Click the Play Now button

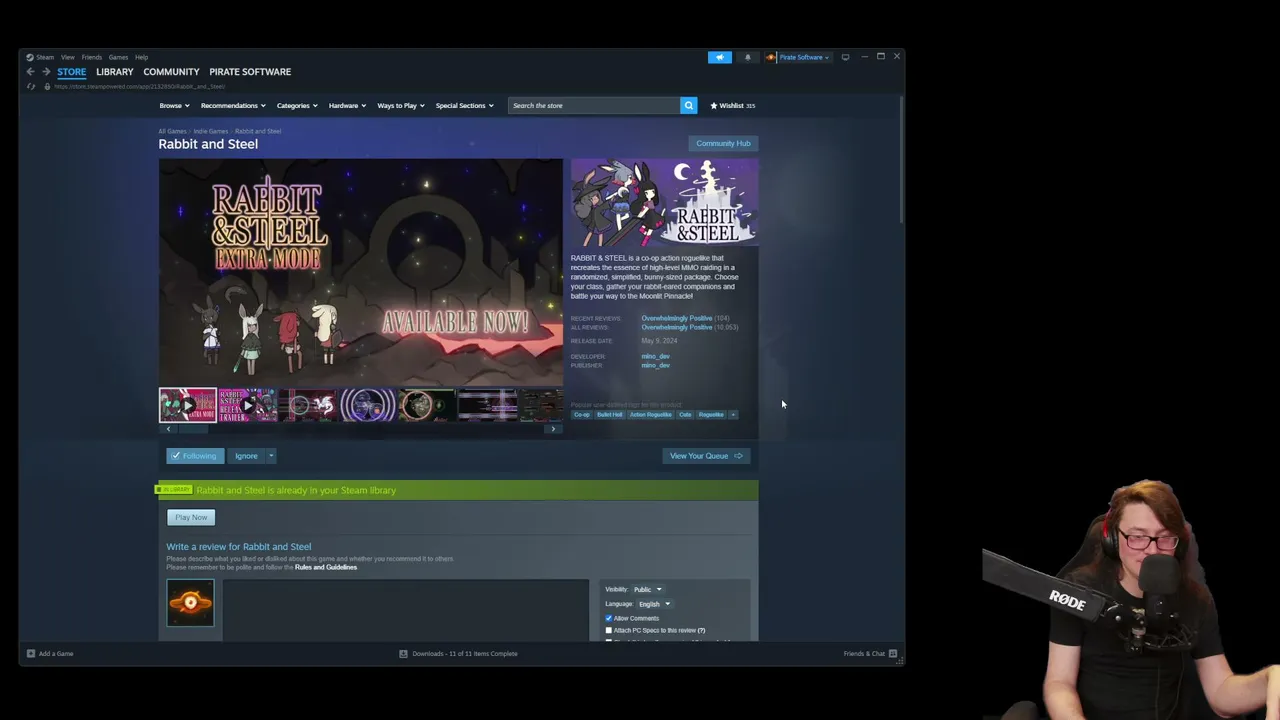point(191,517)
